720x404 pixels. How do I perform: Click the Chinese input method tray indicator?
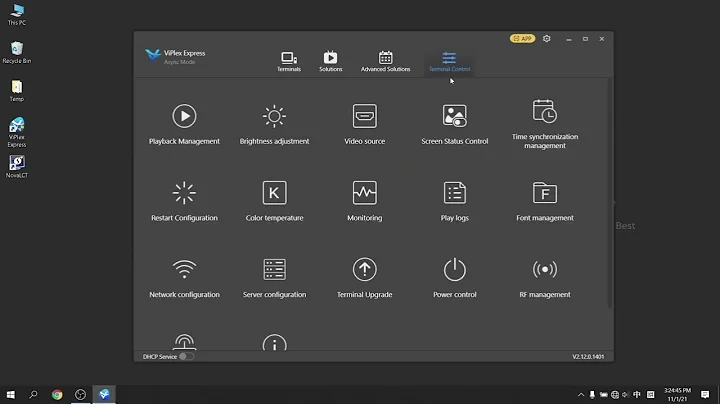pyautogui.click(x=636, y=394)
